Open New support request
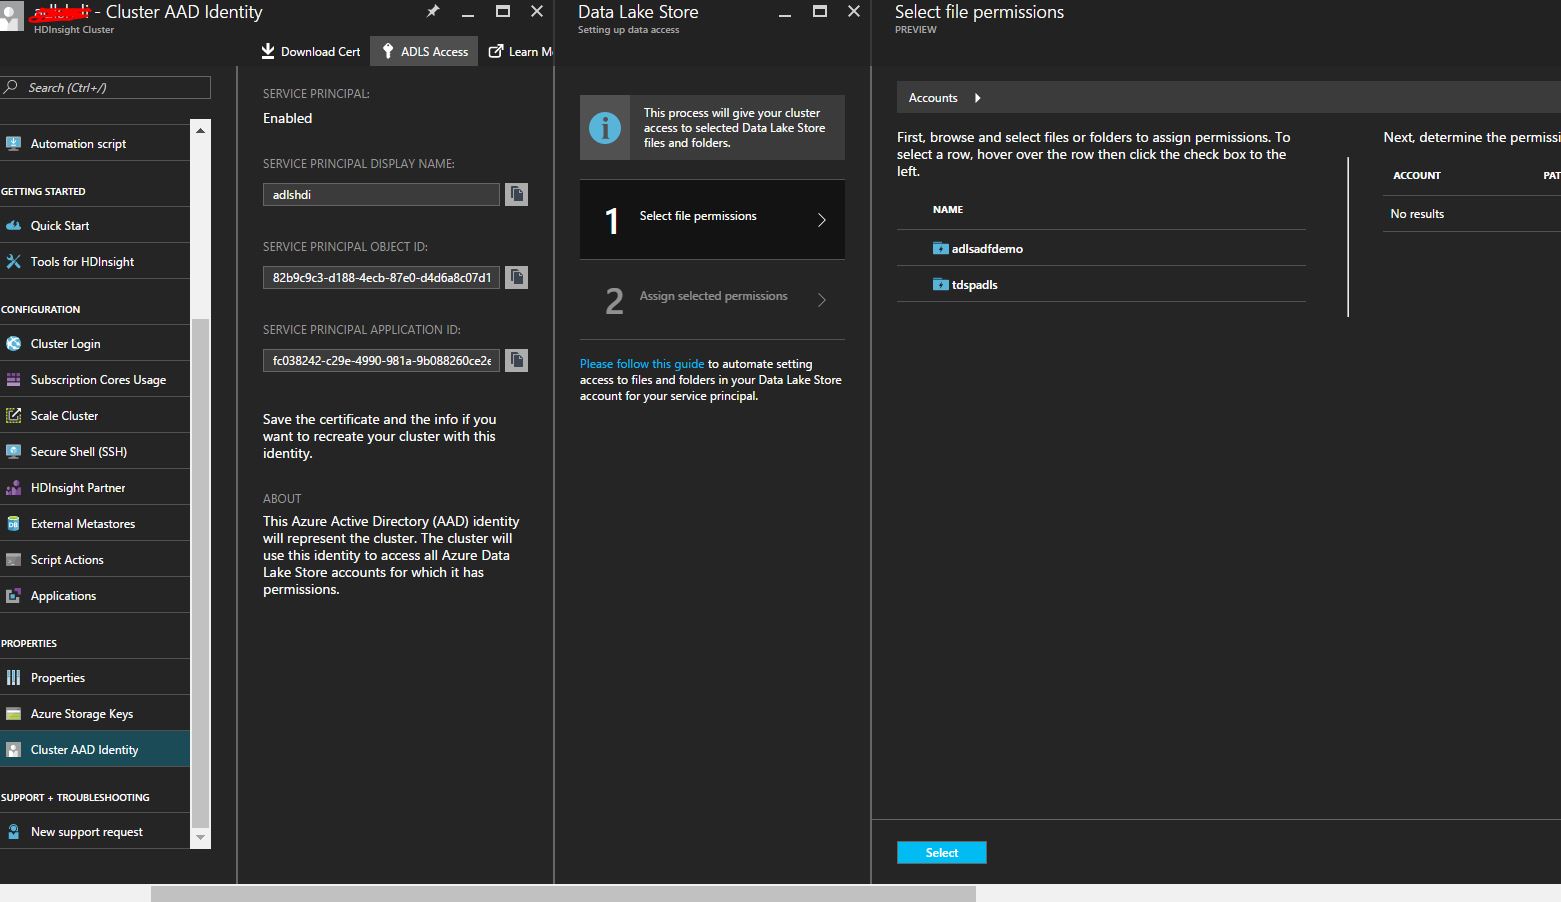The image size is (1561, 902). pos(95,832)
